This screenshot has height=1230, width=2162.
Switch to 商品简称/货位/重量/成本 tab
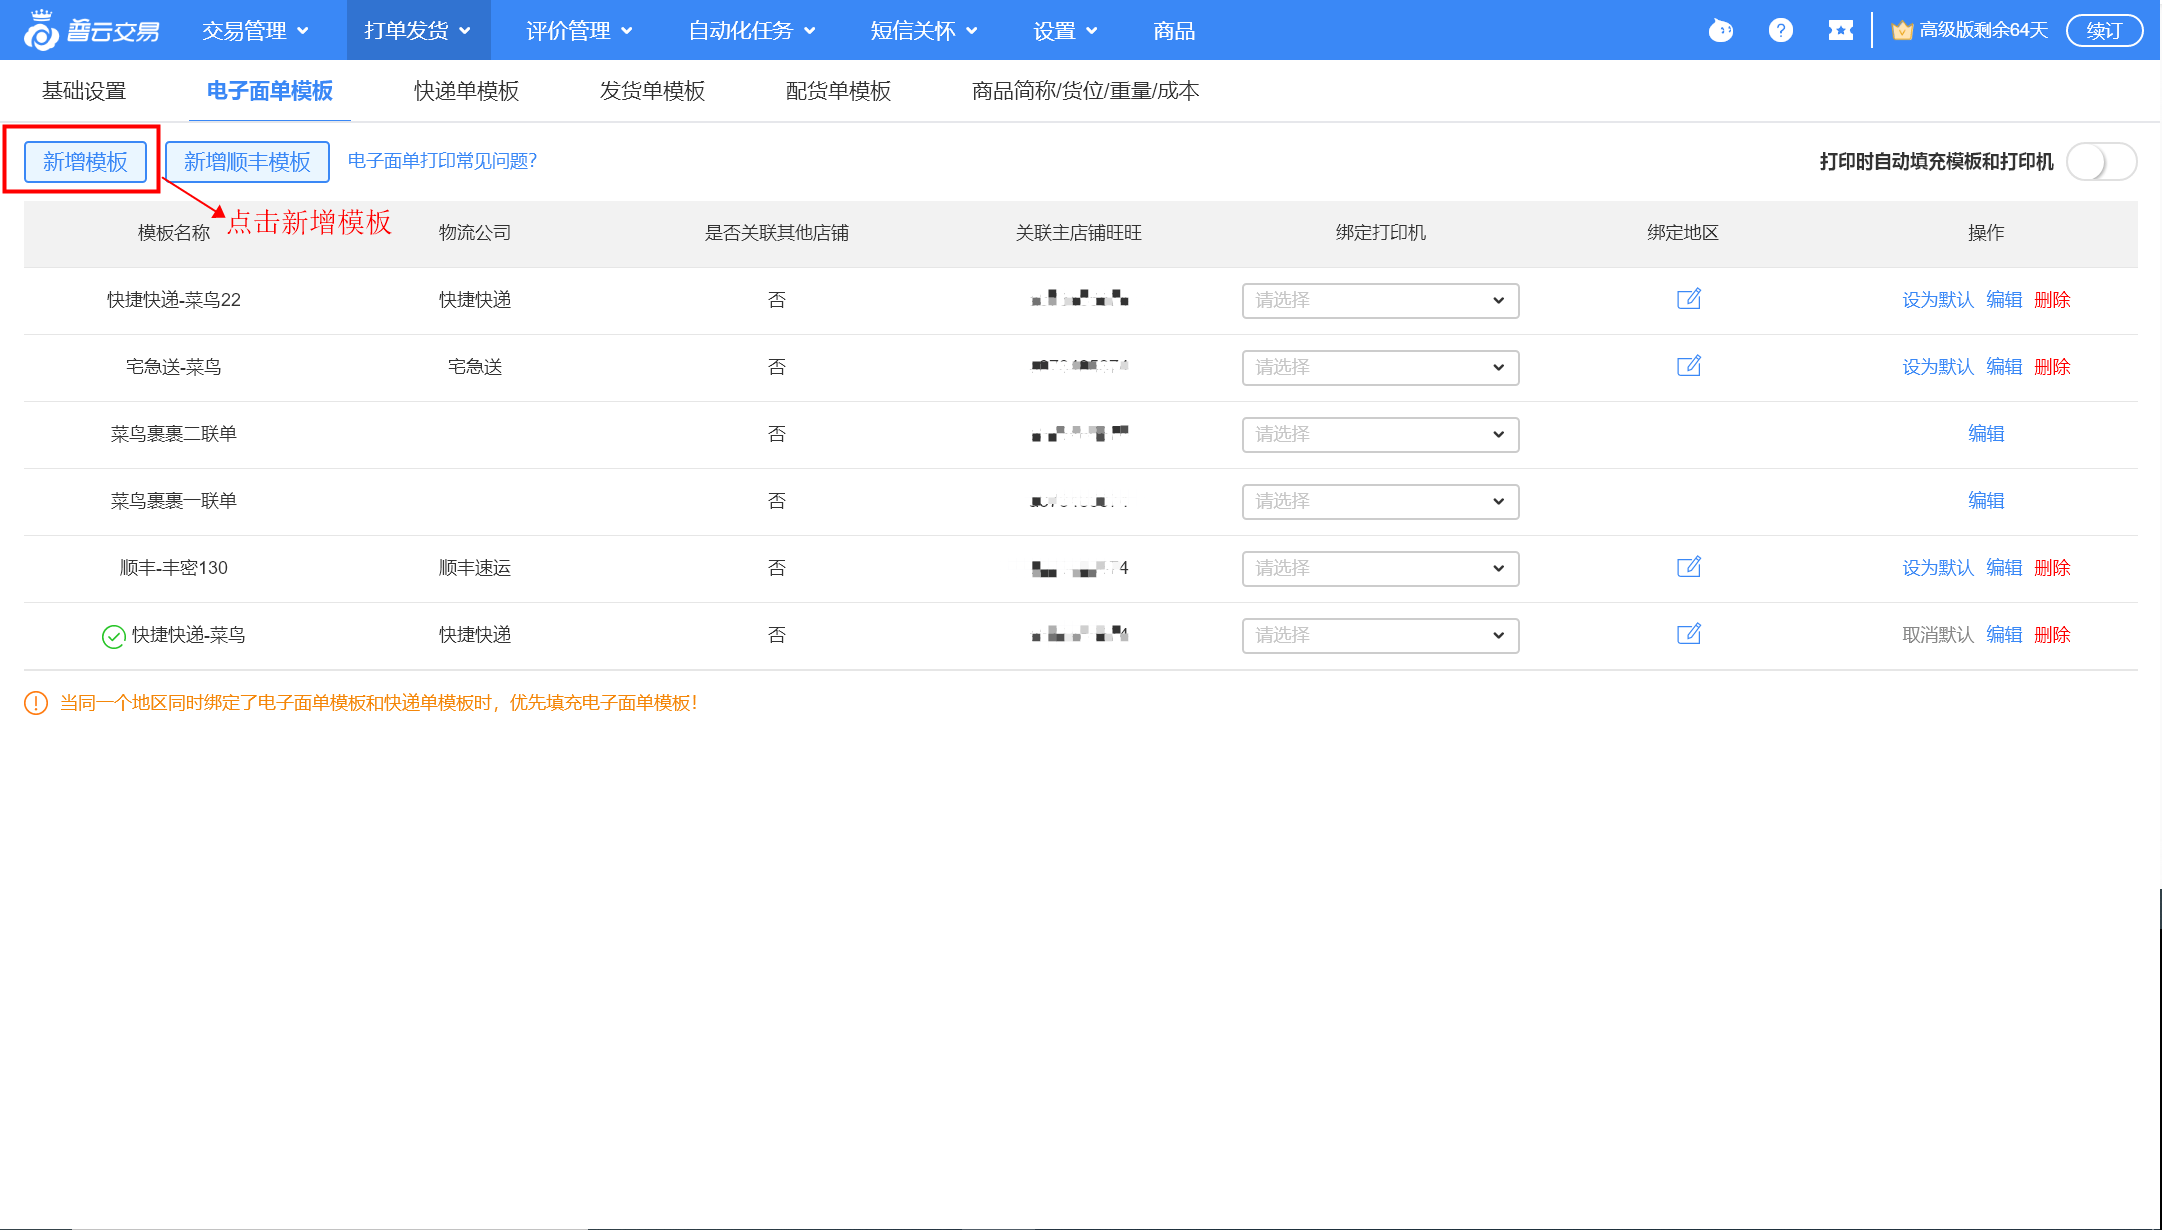click(1085, 91)
